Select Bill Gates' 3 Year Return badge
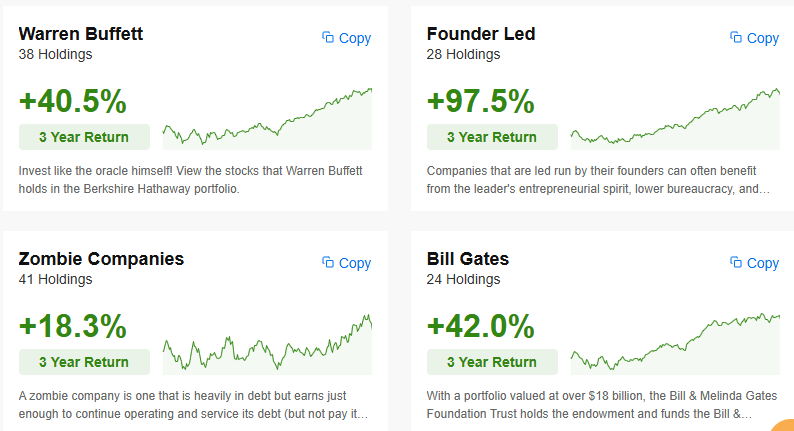 [x=492, y=362]
